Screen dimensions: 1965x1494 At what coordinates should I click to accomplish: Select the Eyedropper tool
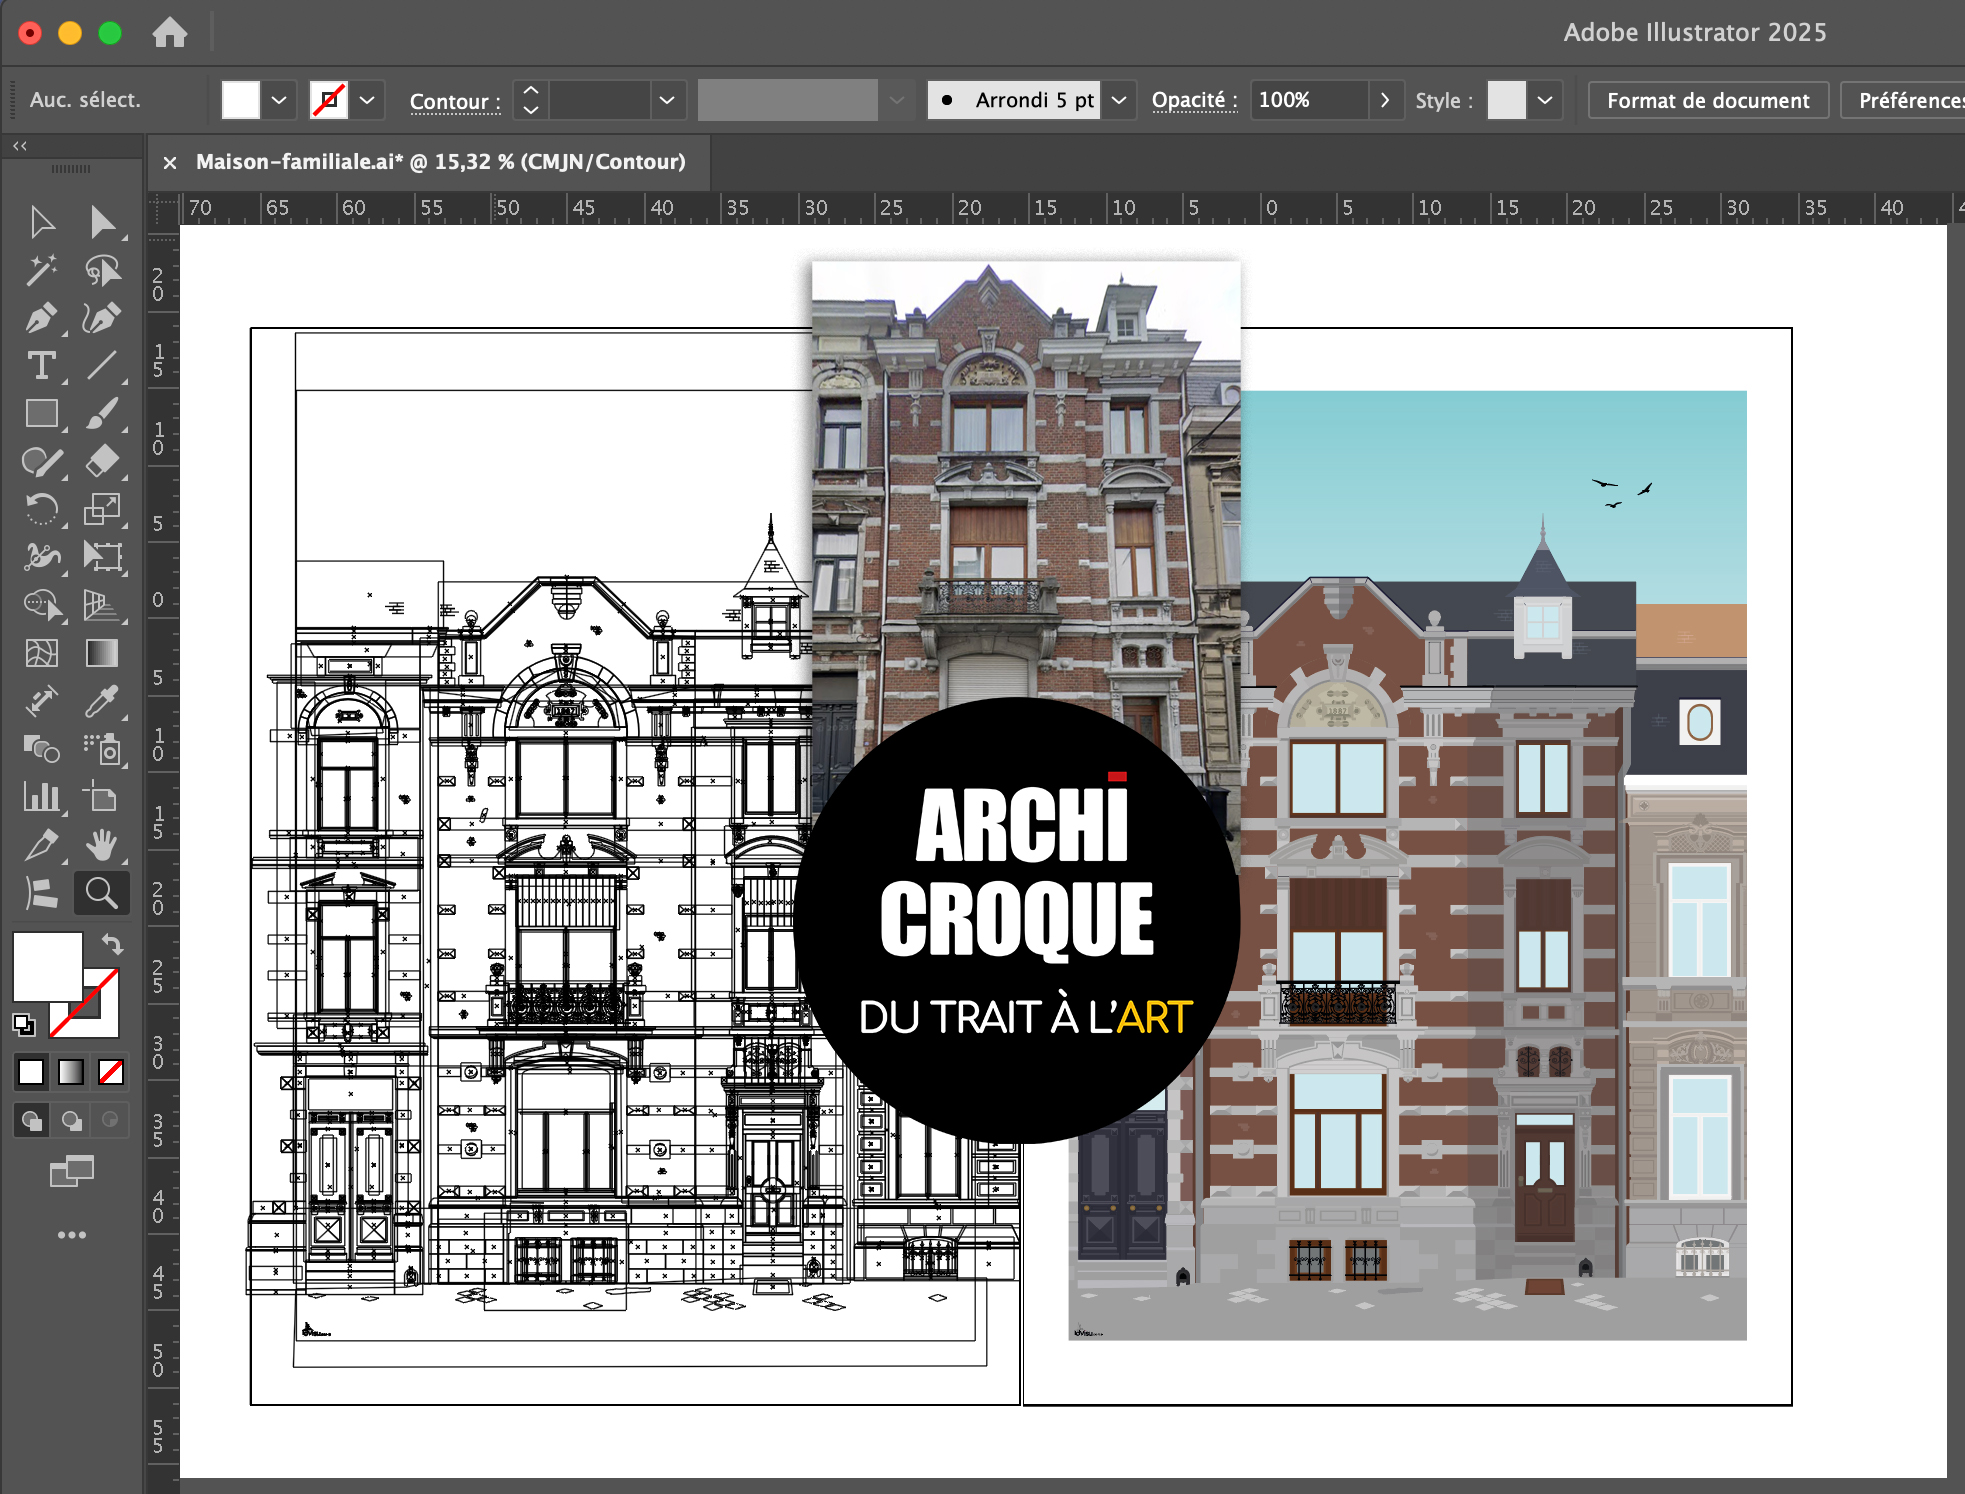[102, 701]
